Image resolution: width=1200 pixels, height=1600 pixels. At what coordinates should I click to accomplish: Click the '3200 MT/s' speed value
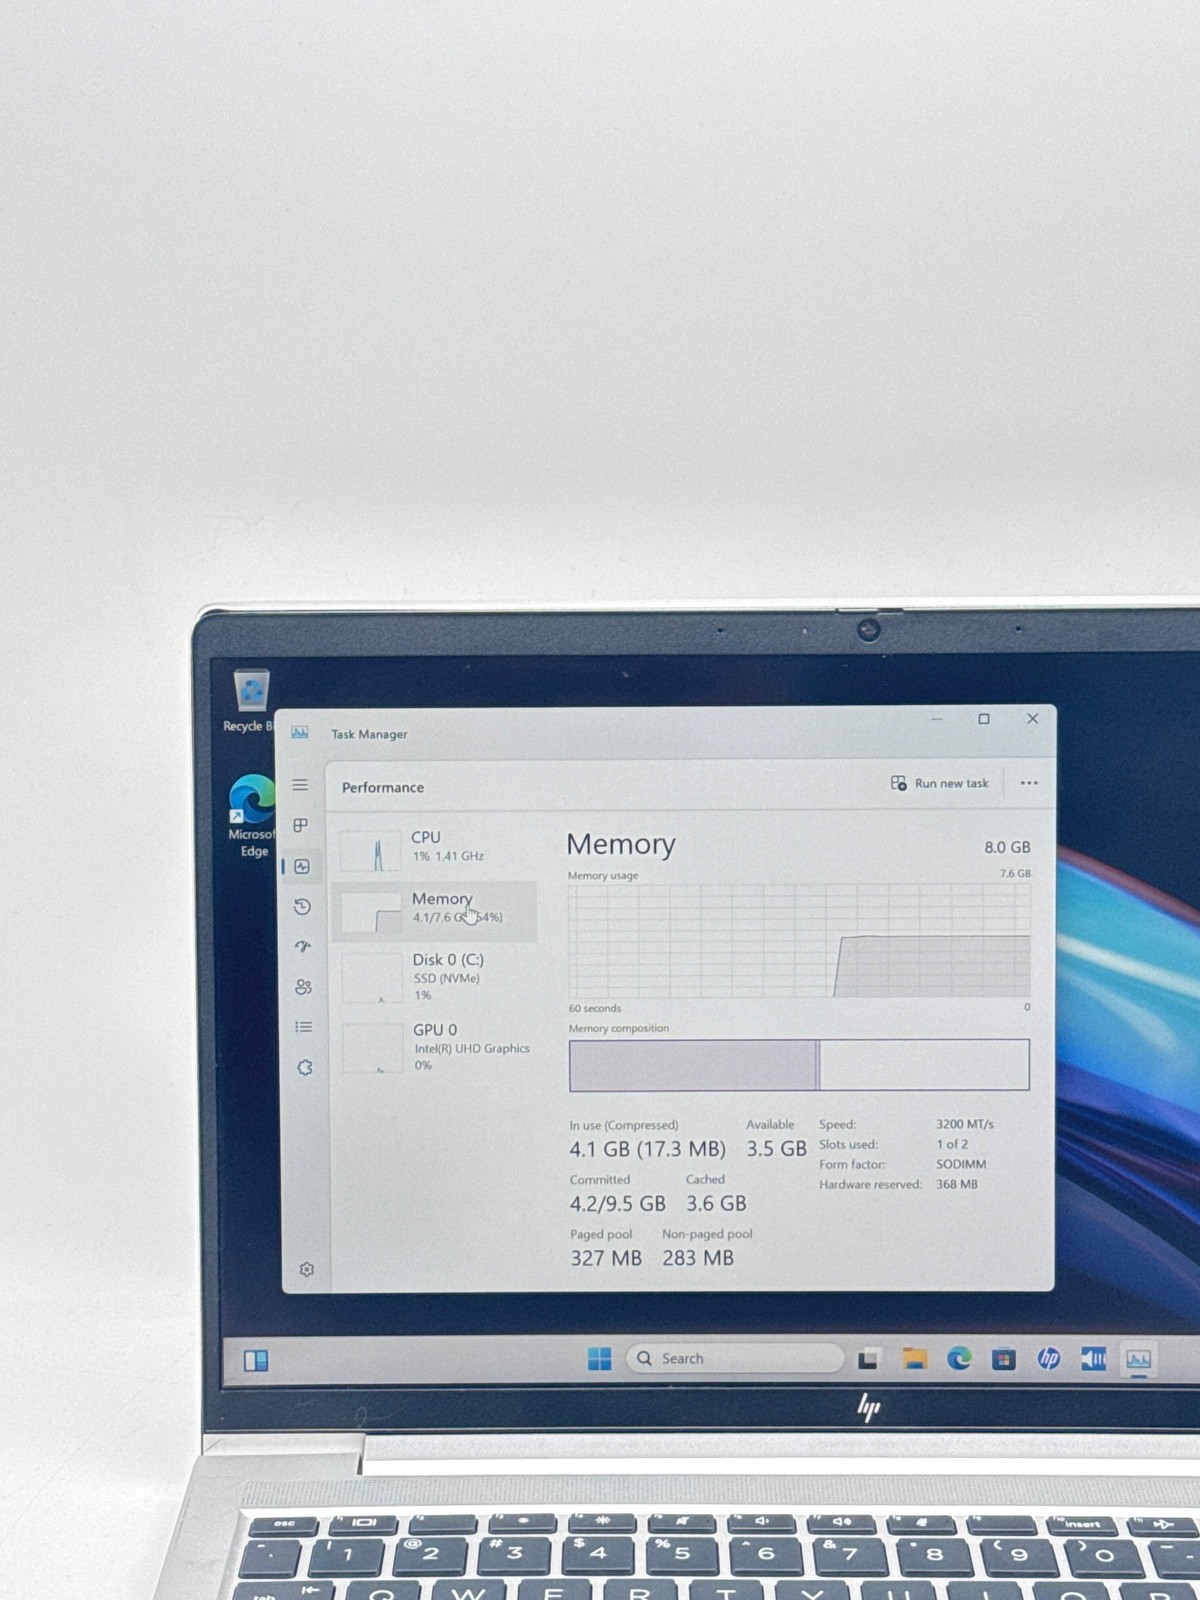[965, 1124]
